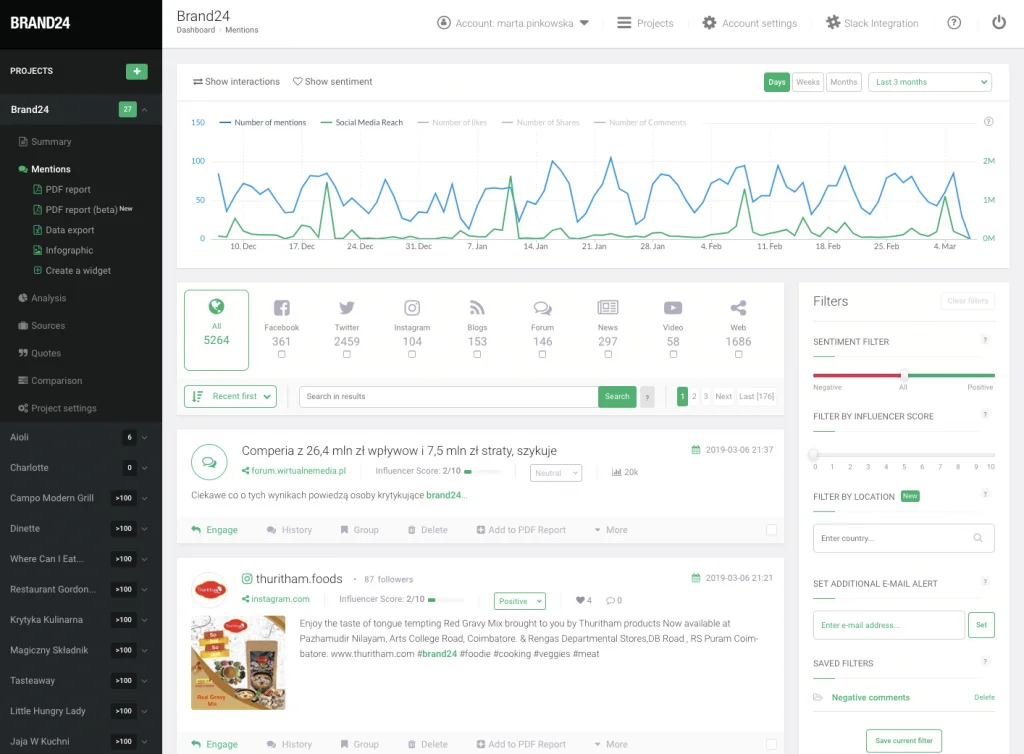The image size is (1024, 754).
Task: Click Save current filter button
Action: coord(903,741)
